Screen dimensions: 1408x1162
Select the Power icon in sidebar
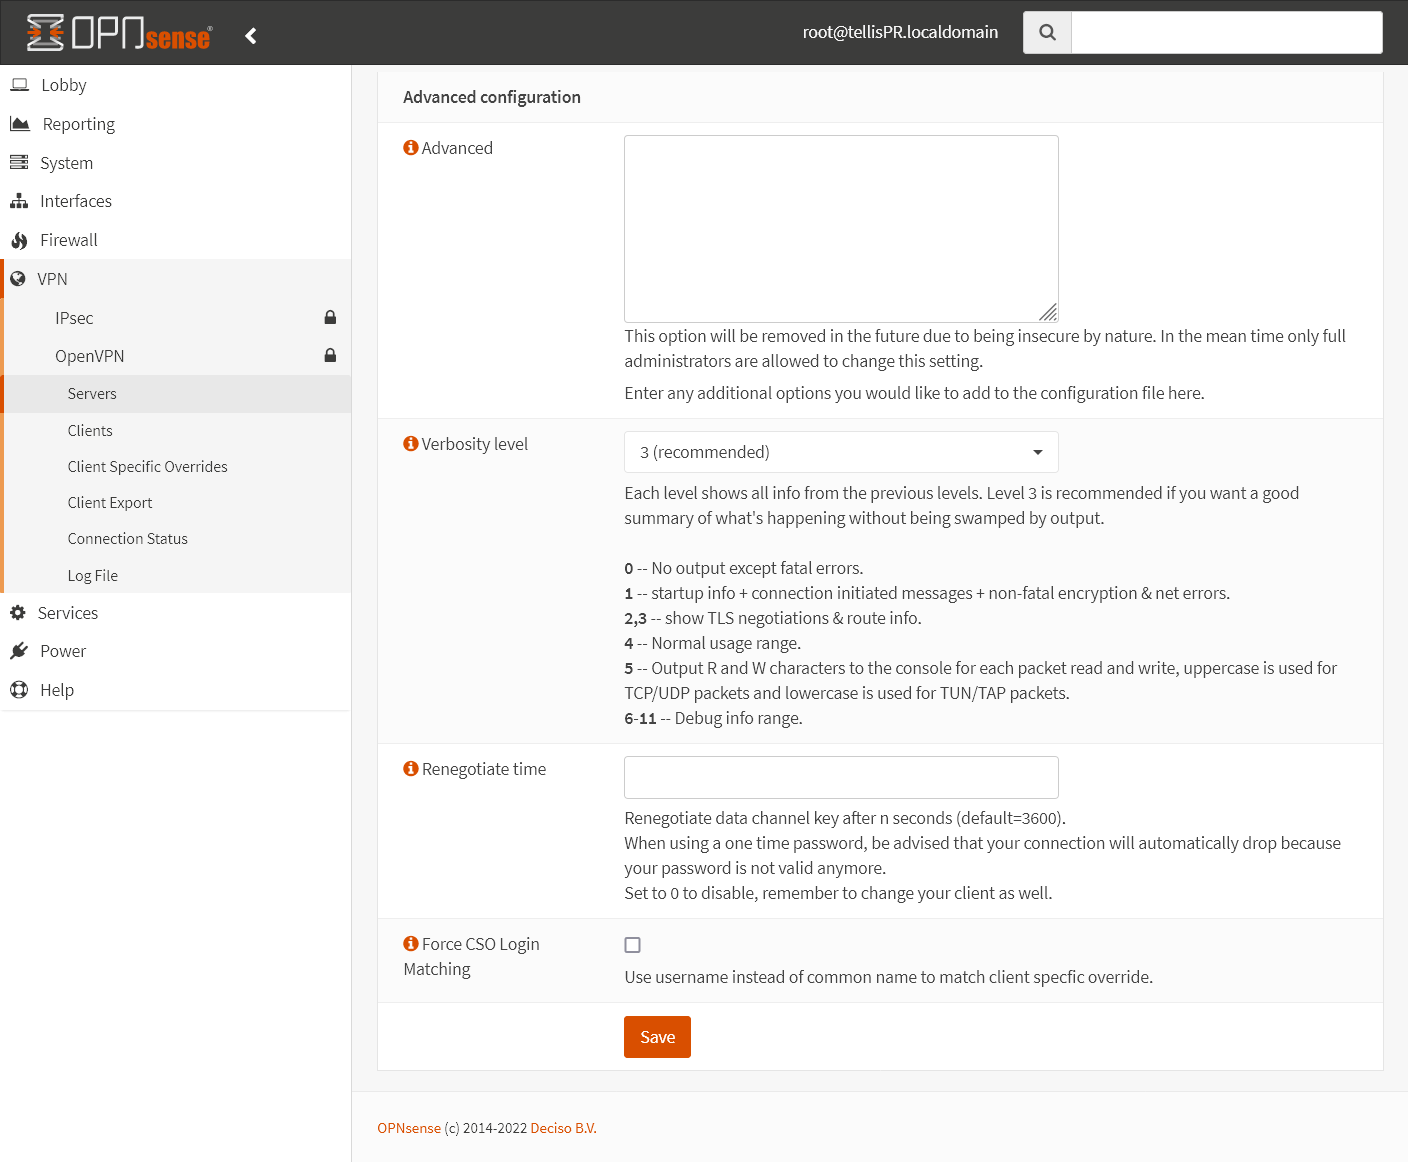click(20, 651)
